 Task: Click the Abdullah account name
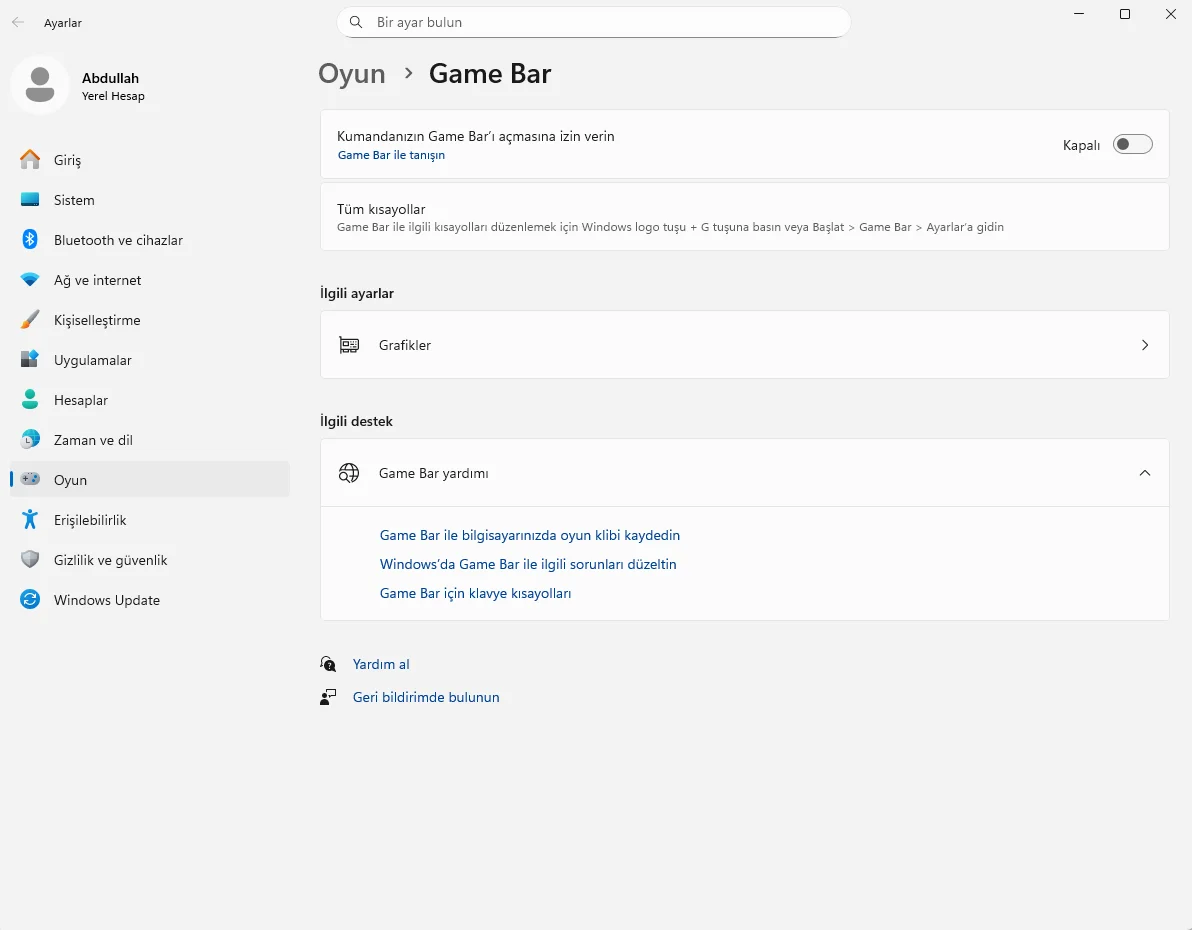(x=110, y=78)
